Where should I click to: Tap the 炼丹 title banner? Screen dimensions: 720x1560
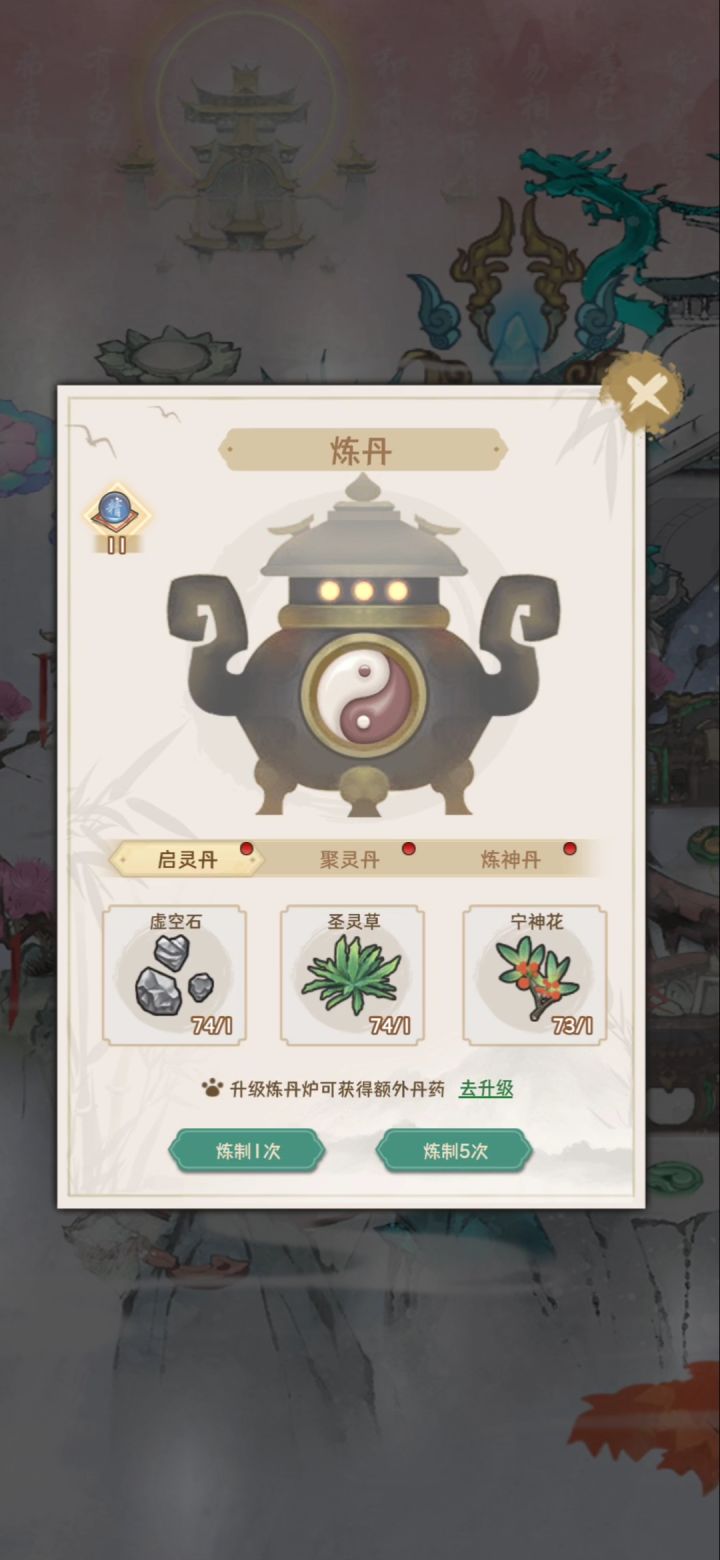(362, 451)
